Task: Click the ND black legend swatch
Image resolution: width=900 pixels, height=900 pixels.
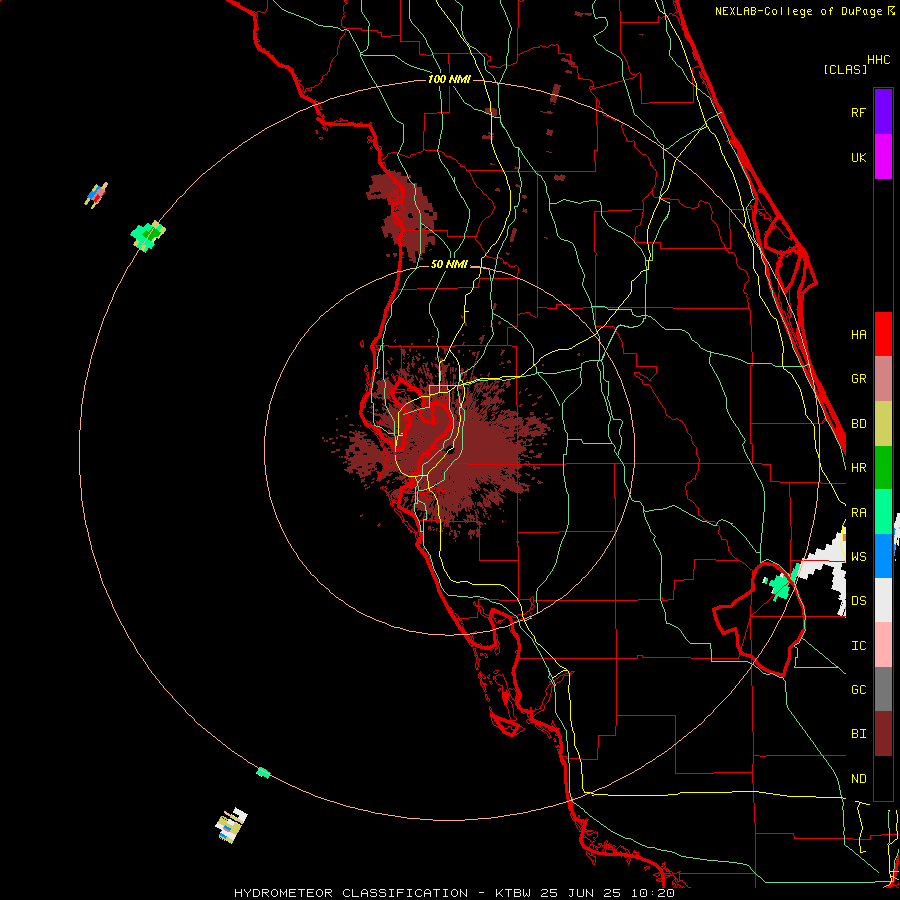Action: pos(883,778)
